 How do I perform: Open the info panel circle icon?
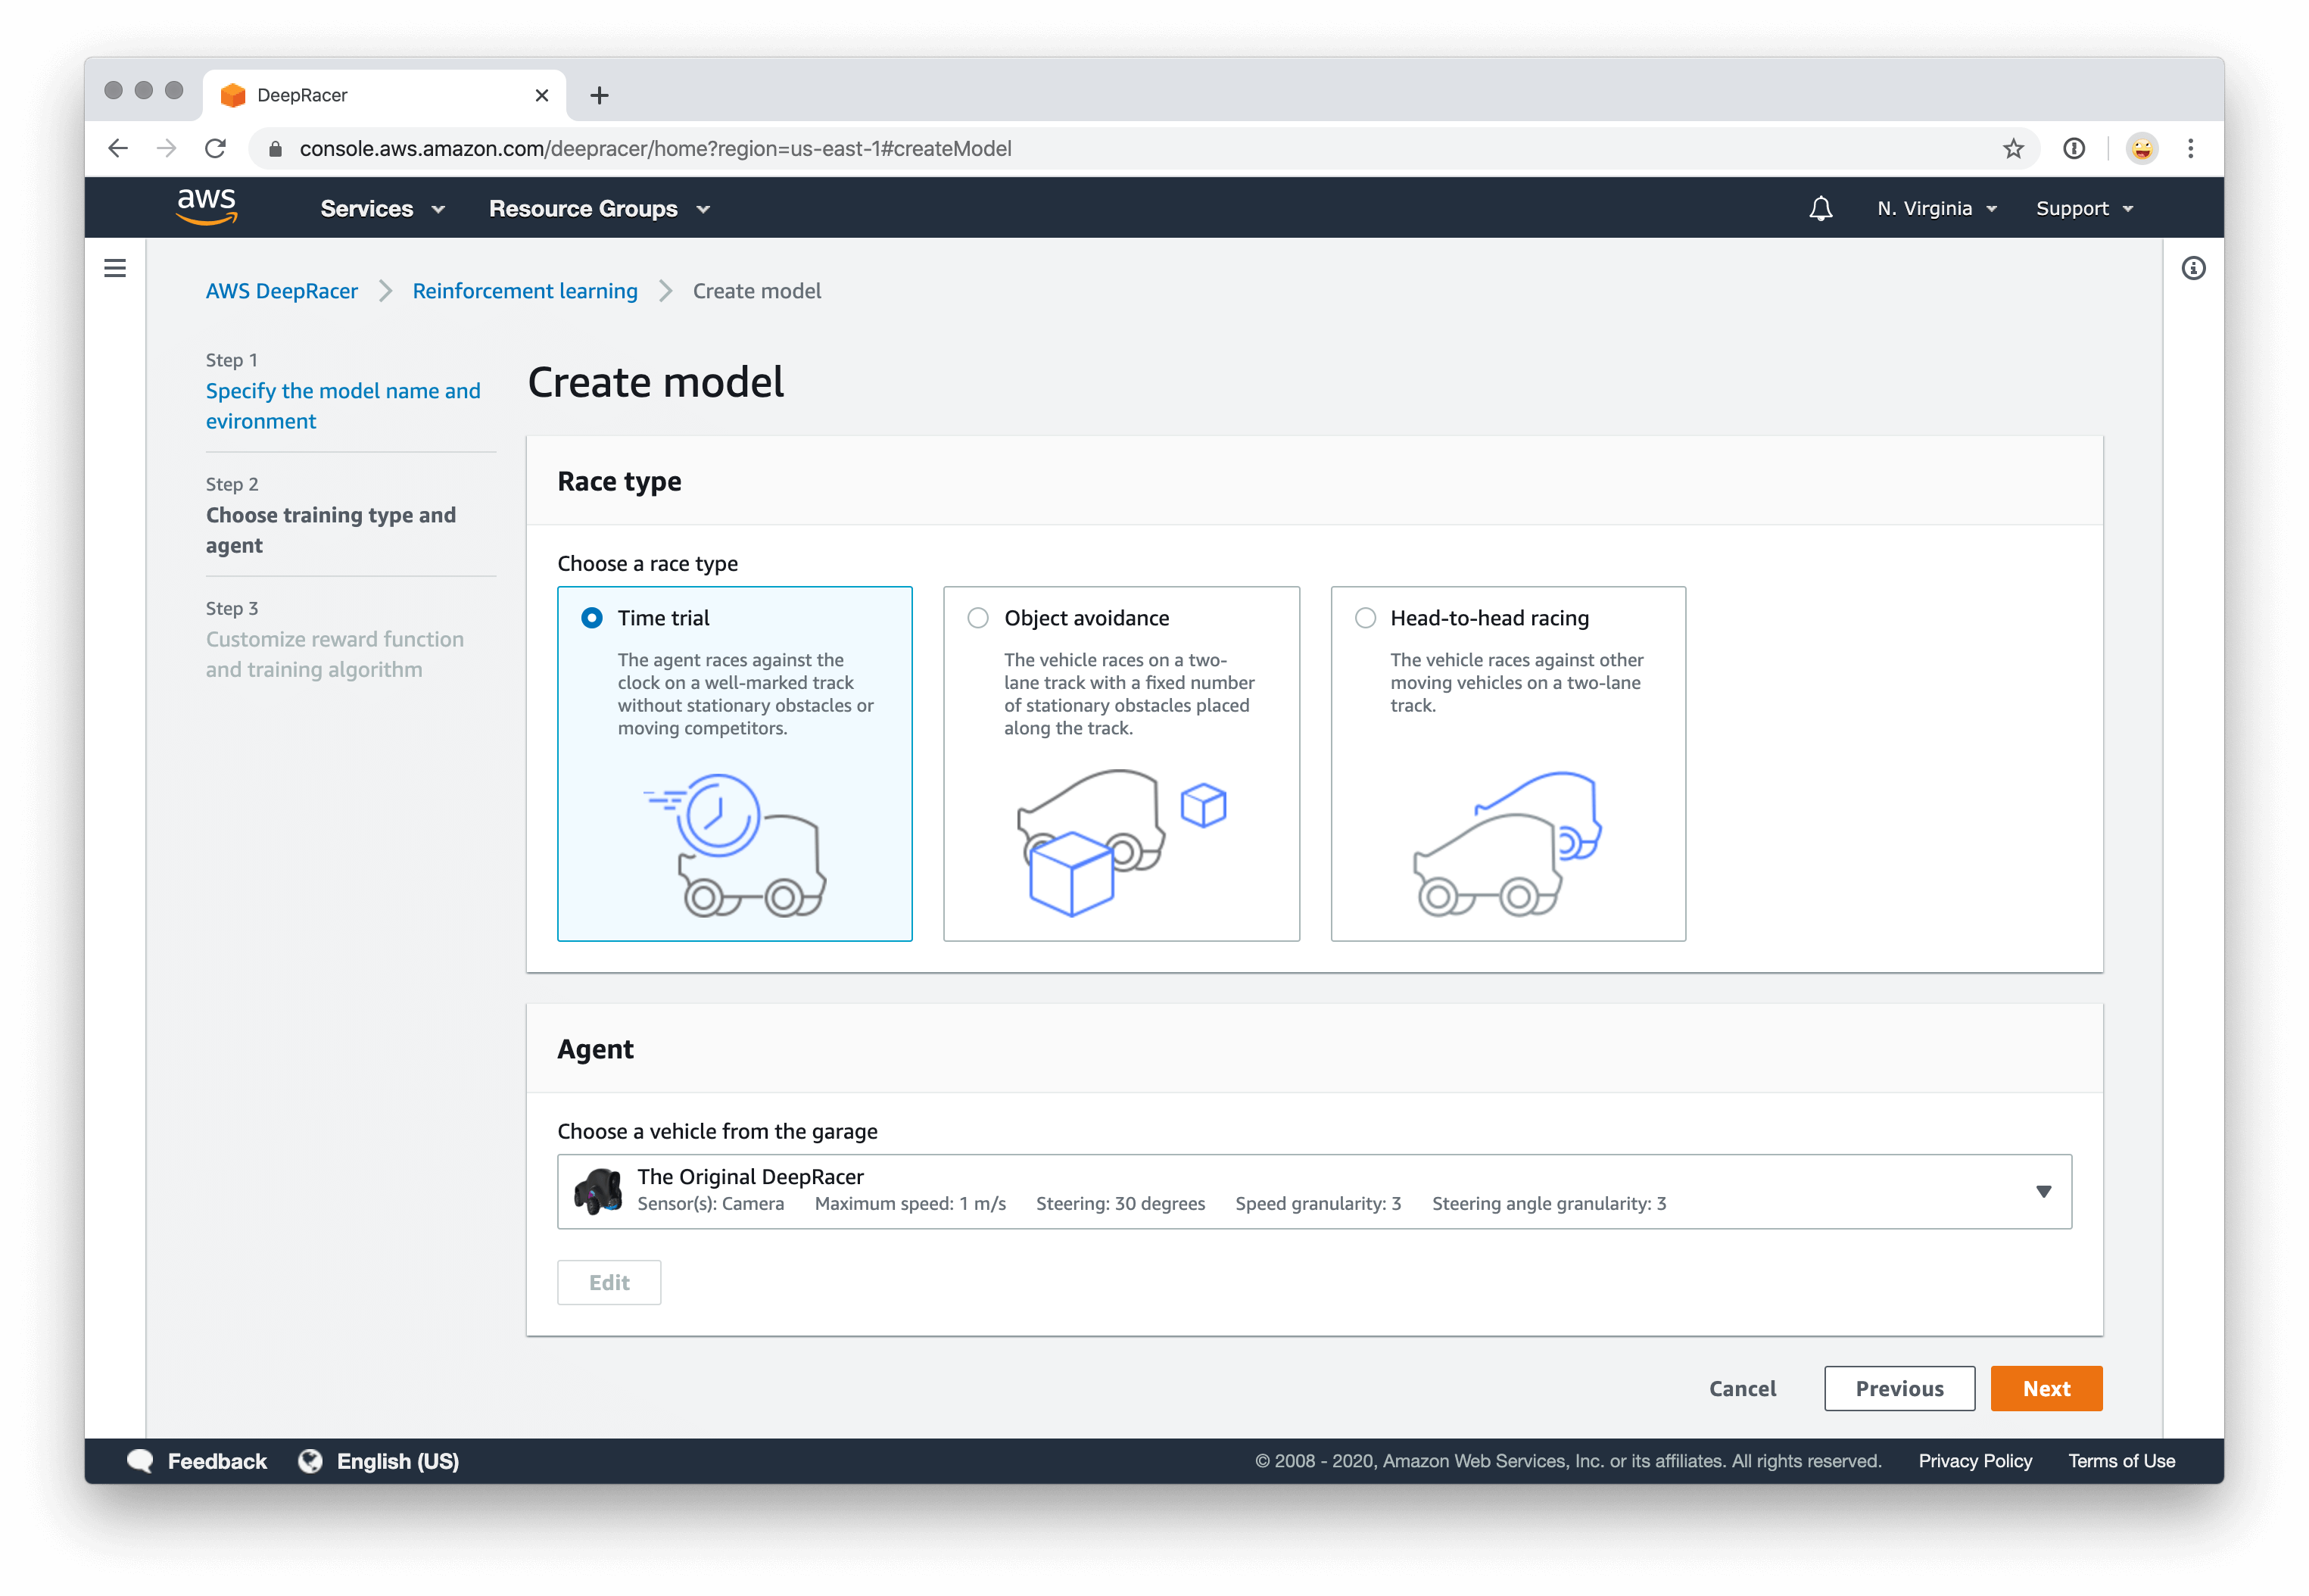click(x=2193, y=268)
